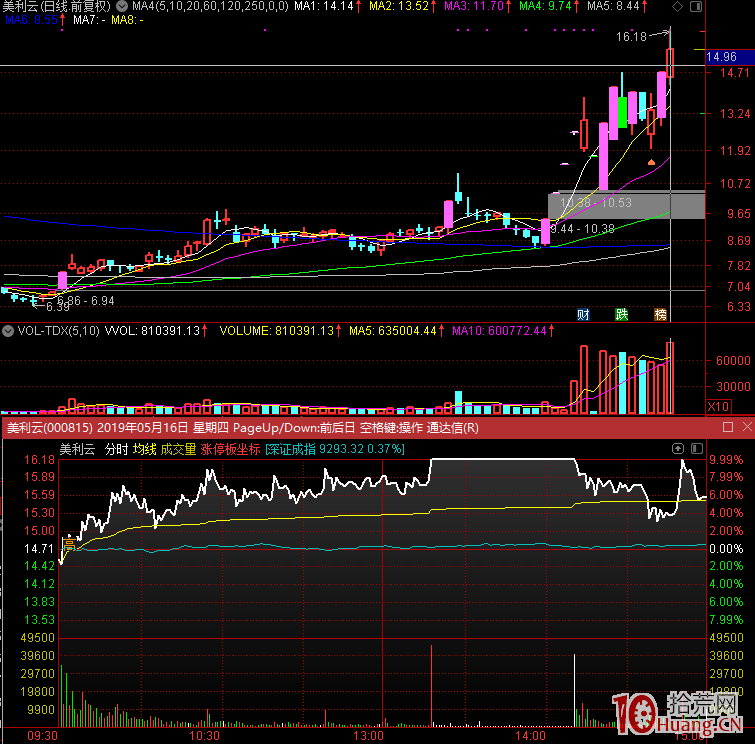Click the 10:30 time axis label
755x744 pixels.
(x=204, y=736)
